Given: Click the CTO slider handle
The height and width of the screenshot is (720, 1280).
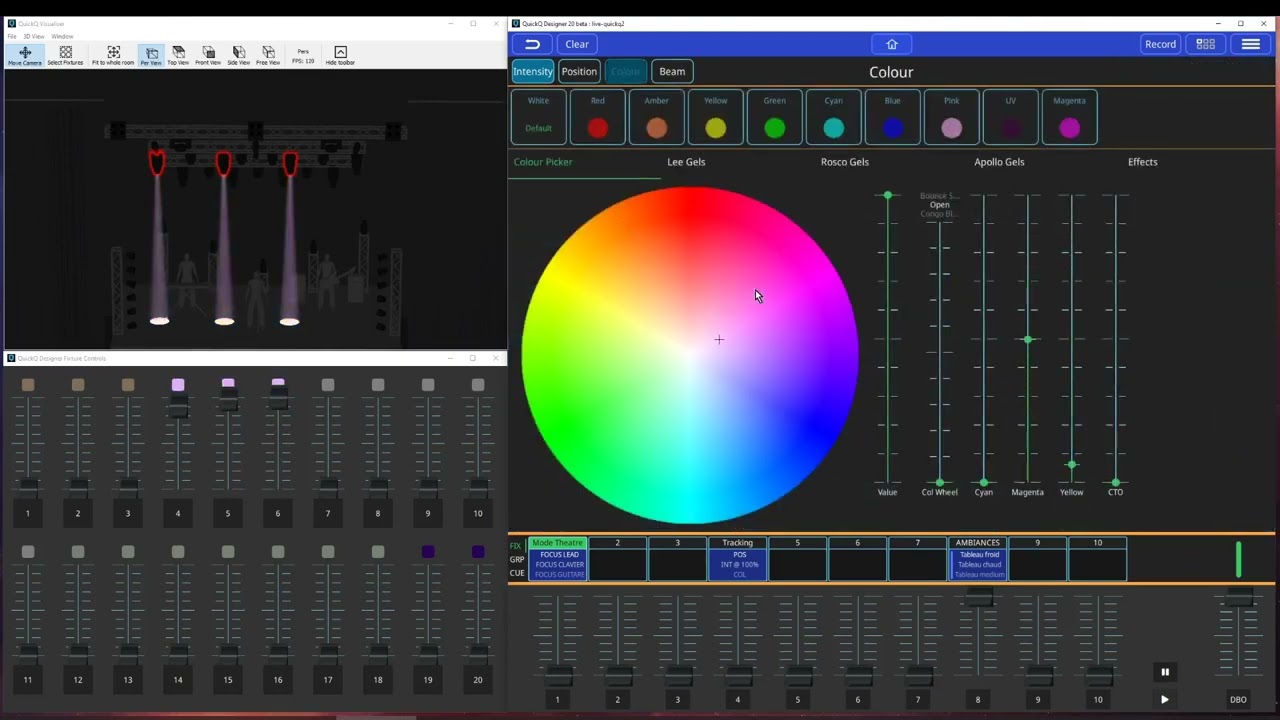Looking at the screenshot, I should [1116, 483].
